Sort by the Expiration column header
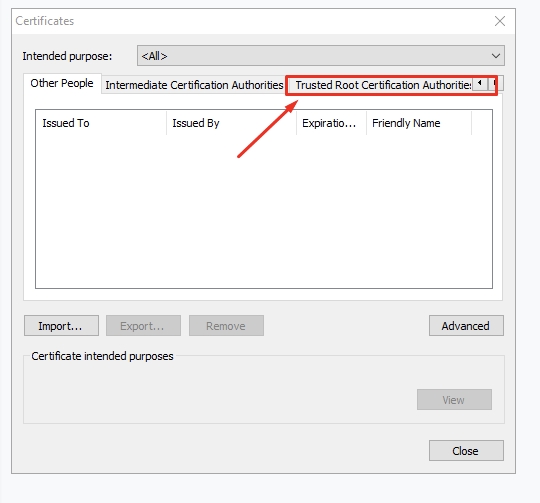540x503 pixels. (x=331, y=123)
